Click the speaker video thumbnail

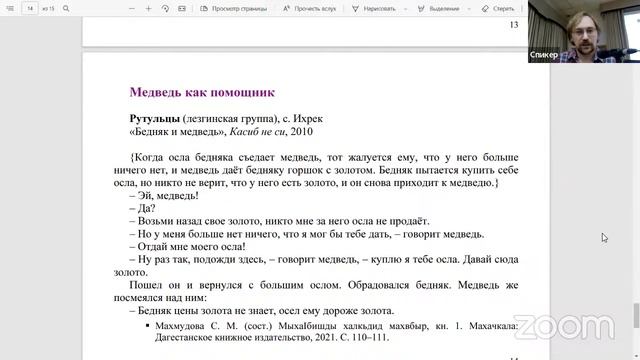point(584,31)
